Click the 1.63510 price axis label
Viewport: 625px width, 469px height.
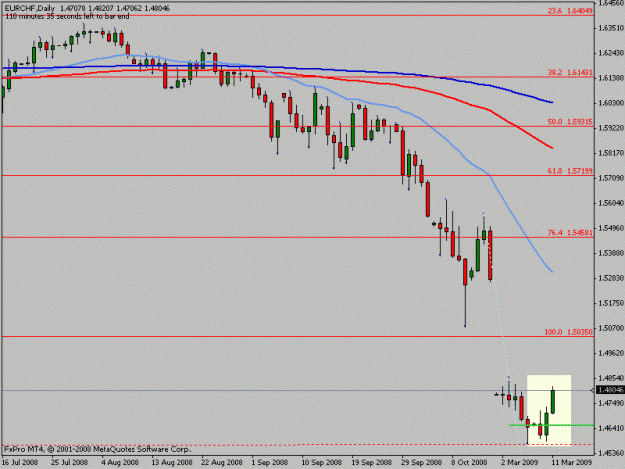(x=611, y=28)
